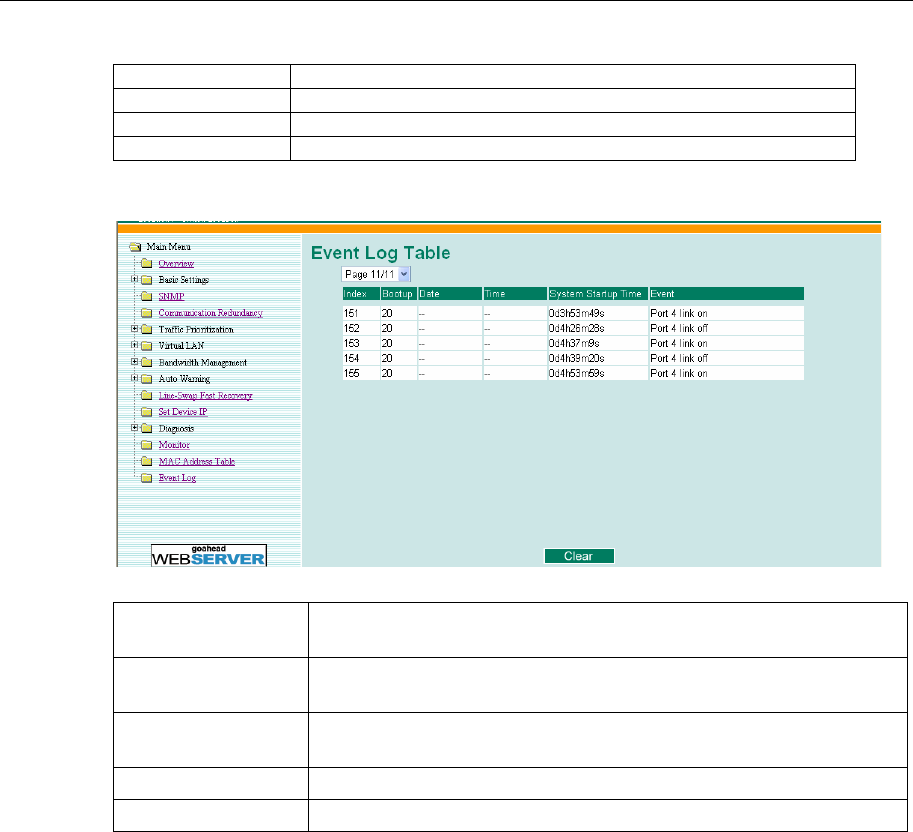The image size is (913, 832).
Task: Expand the Diagnosis tree node
Action: (x=135, y=428)
